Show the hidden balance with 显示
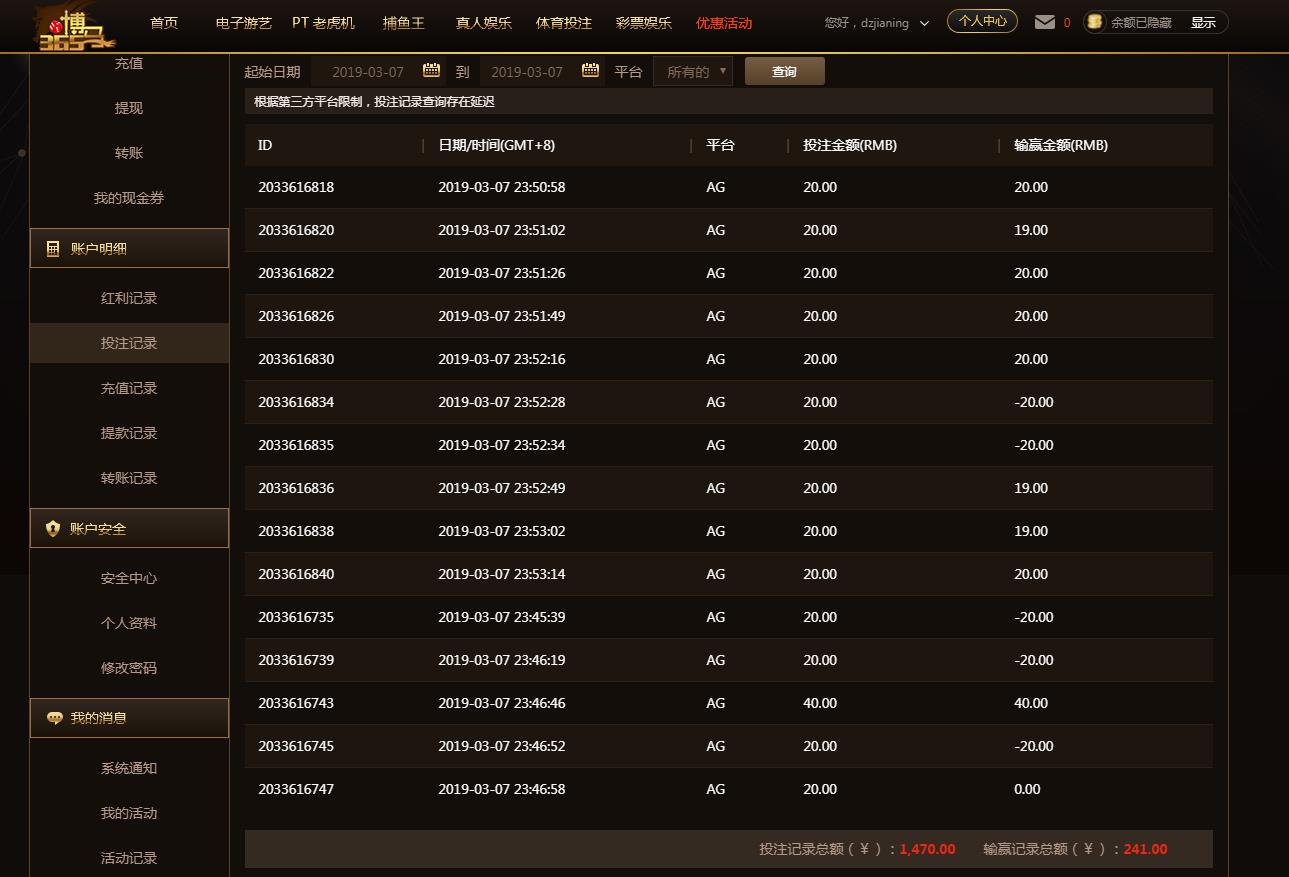This screenshot has width=1289, height=877. click(x=1203, y=22)
